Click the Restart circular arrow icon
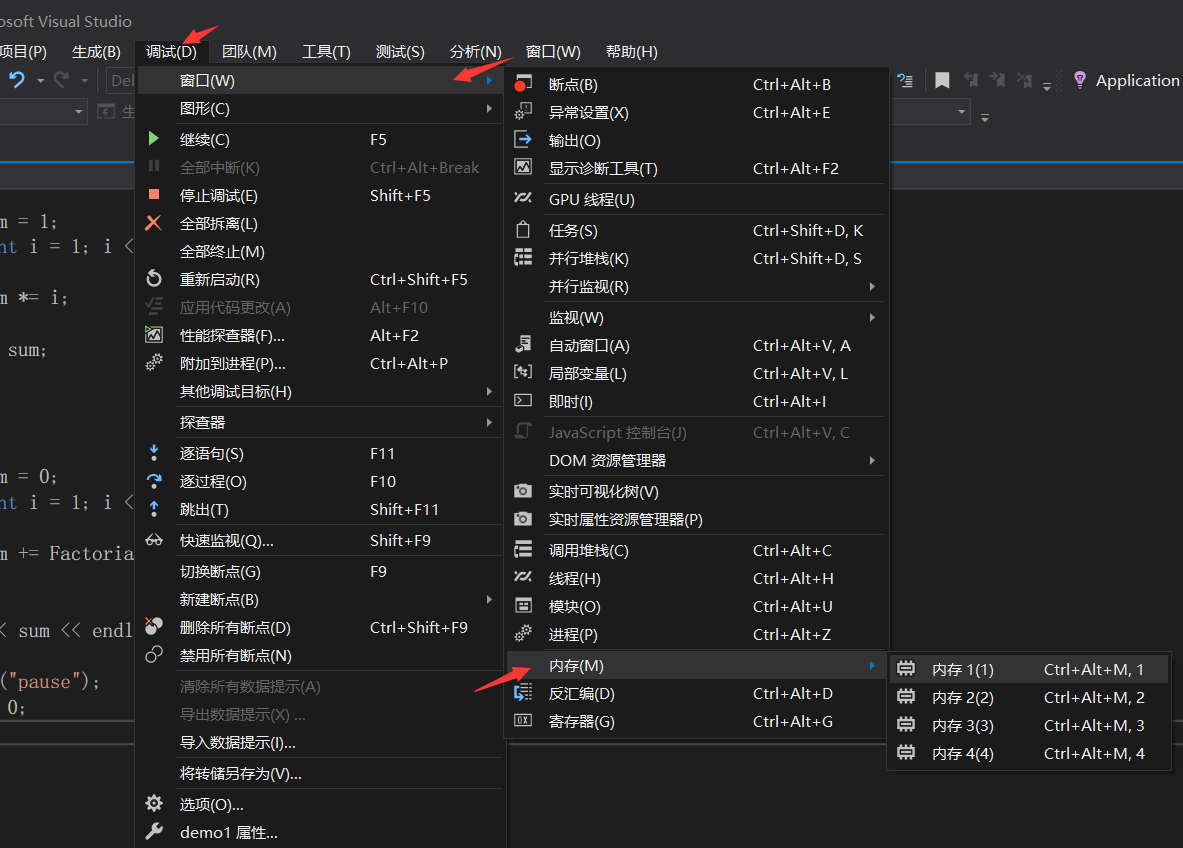The width and height of the screenshot is (1183, 848). [154, 278]
